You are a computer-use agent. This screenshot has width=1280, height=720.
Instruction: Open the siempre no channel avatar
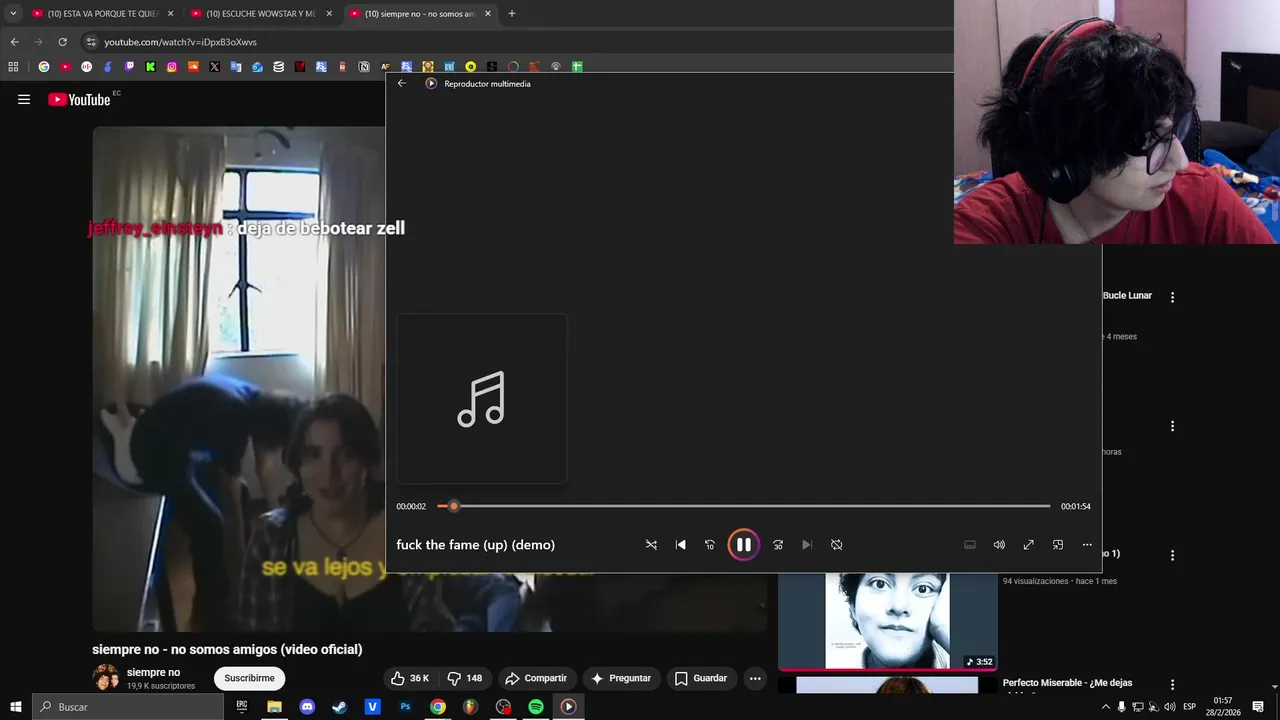point(106,678)
